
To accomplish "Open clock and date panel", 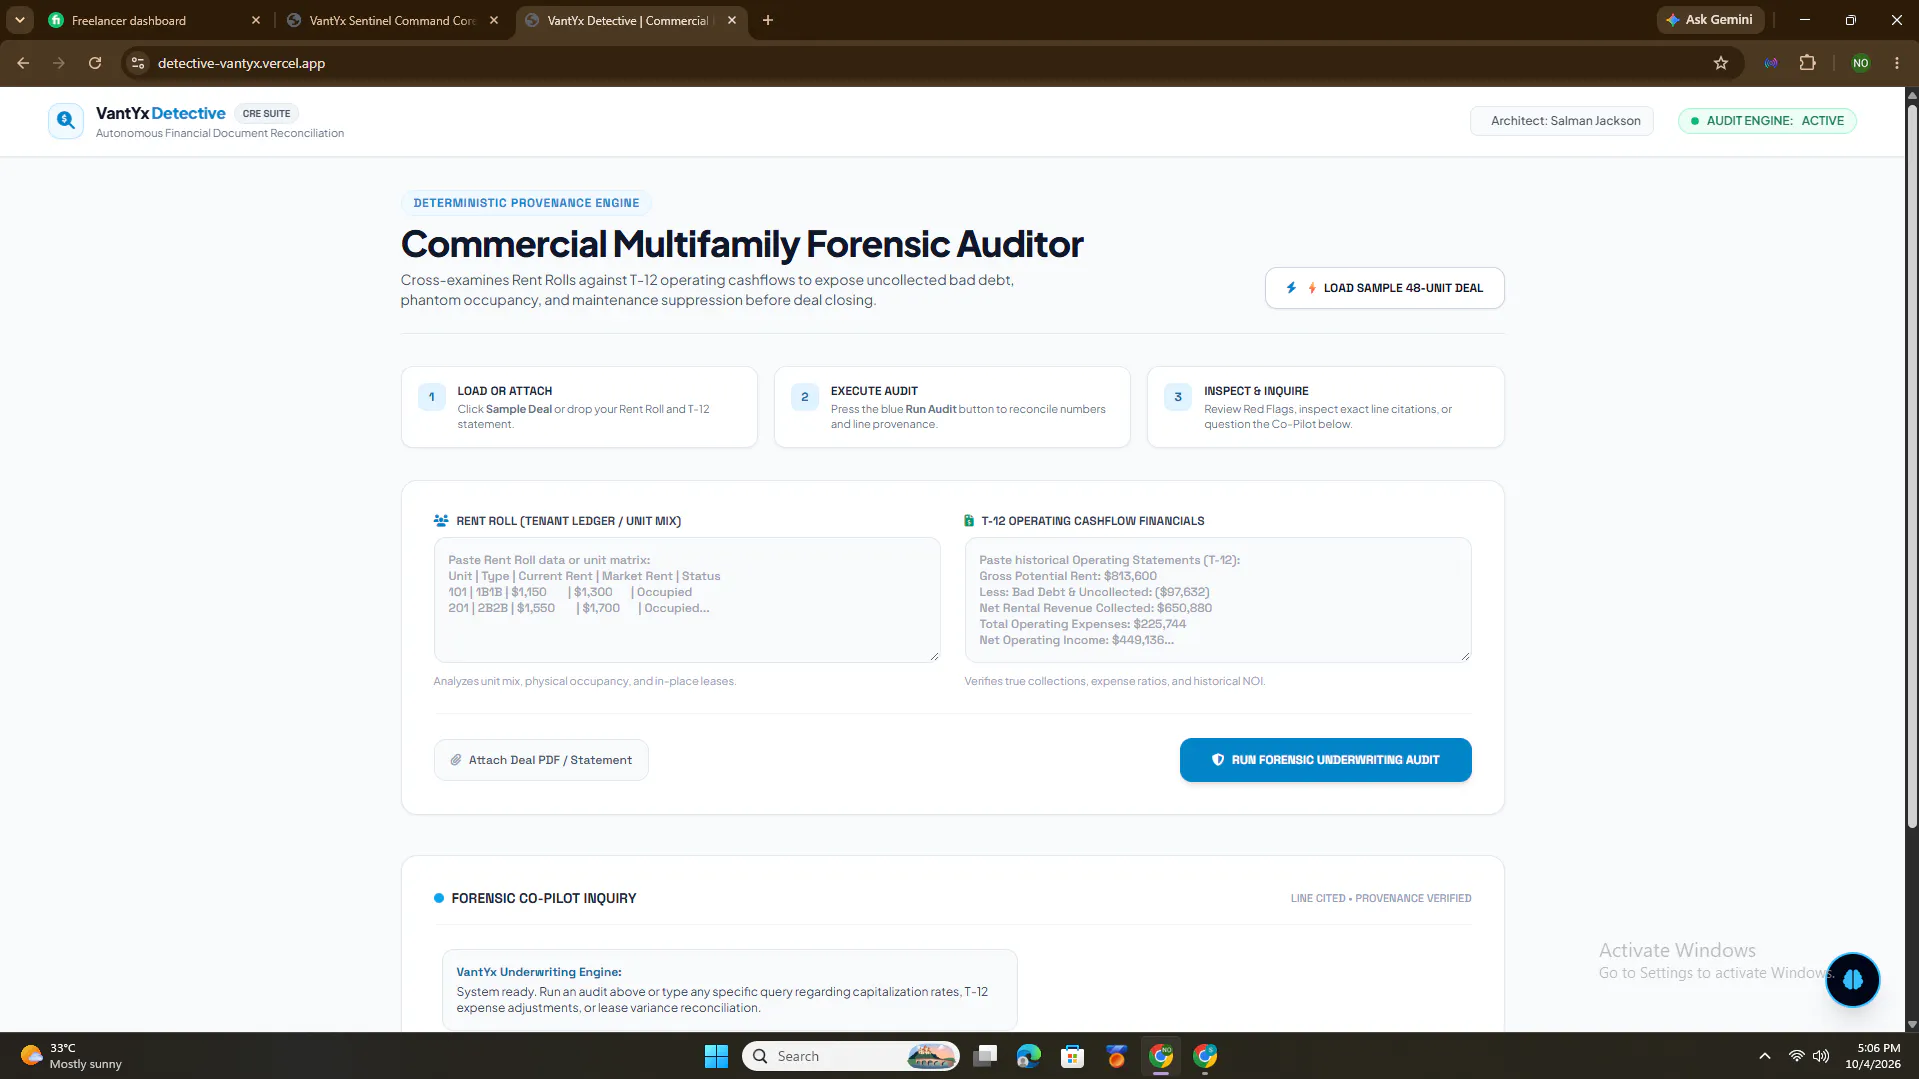I will (x=1873, y=1056).
